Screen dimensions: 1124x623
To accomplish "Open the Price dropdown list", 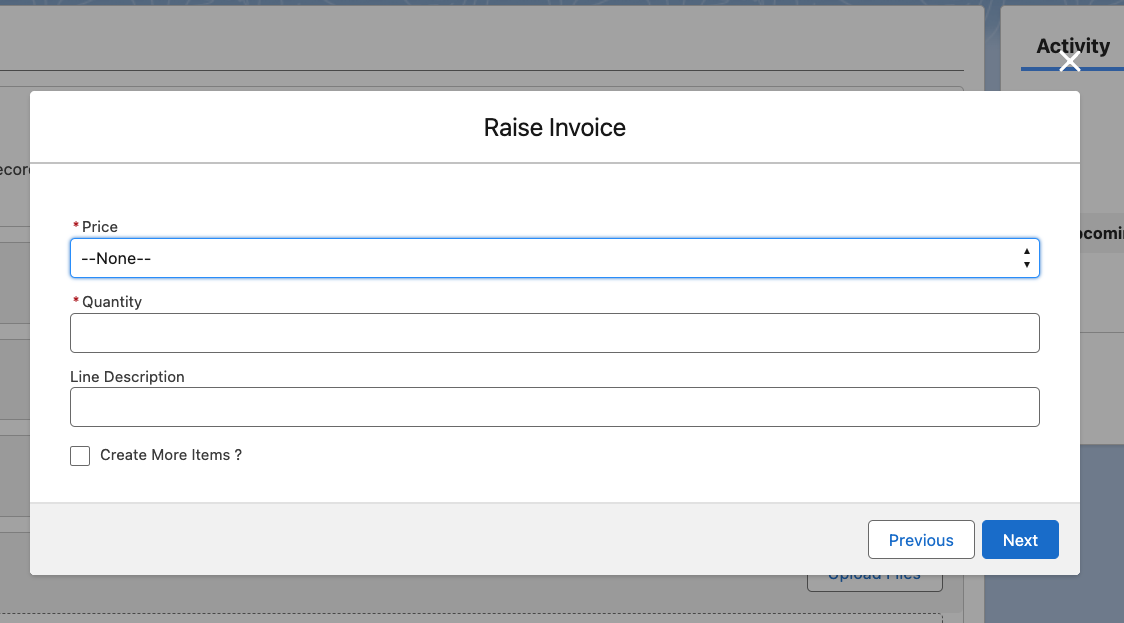I will [x=554, y=258].
